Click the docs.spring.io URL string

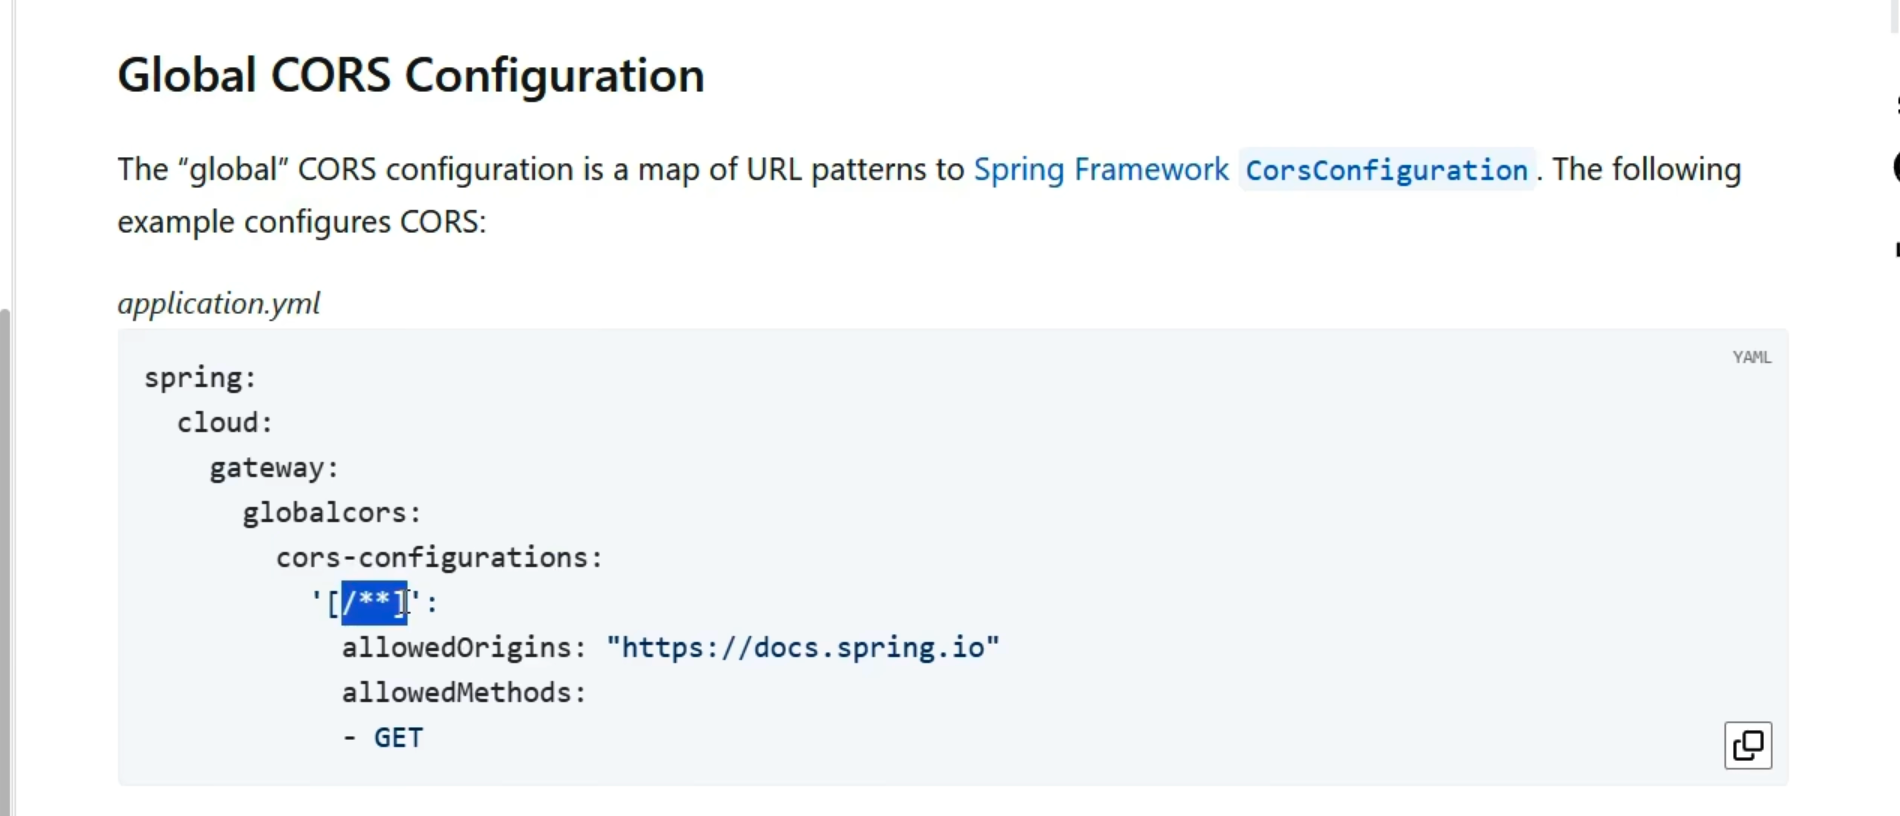(802, 648)
